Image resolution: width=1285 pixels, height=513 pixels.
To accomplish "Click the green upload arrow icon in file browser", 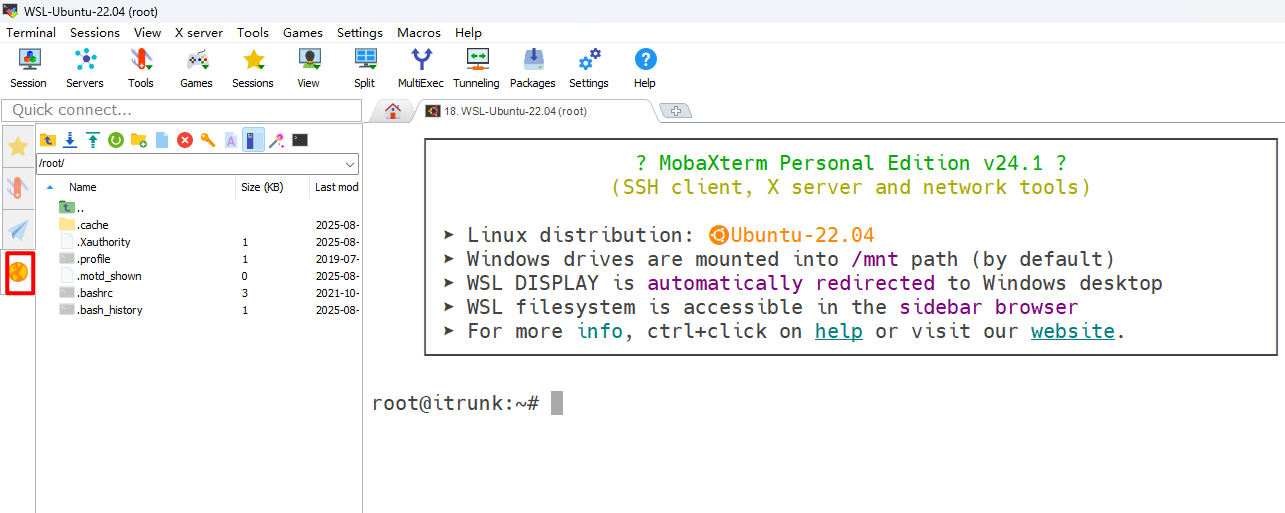I will tap(93, 140).
